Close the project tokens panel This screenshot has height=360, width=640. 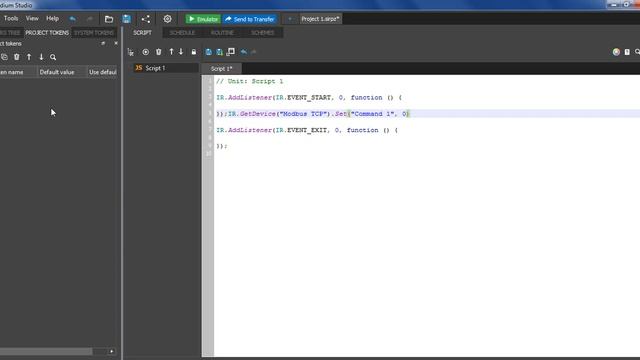116,43
